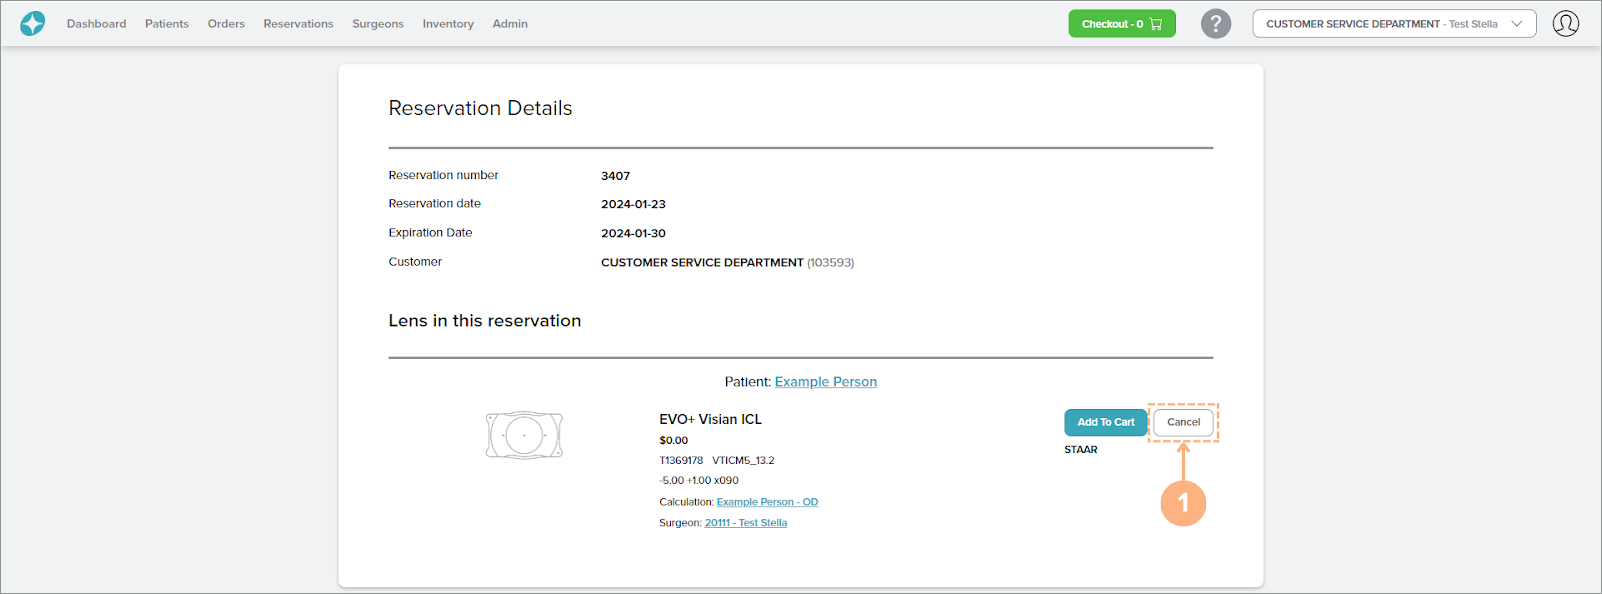Cancel the lens reservation

(1183, 422)
